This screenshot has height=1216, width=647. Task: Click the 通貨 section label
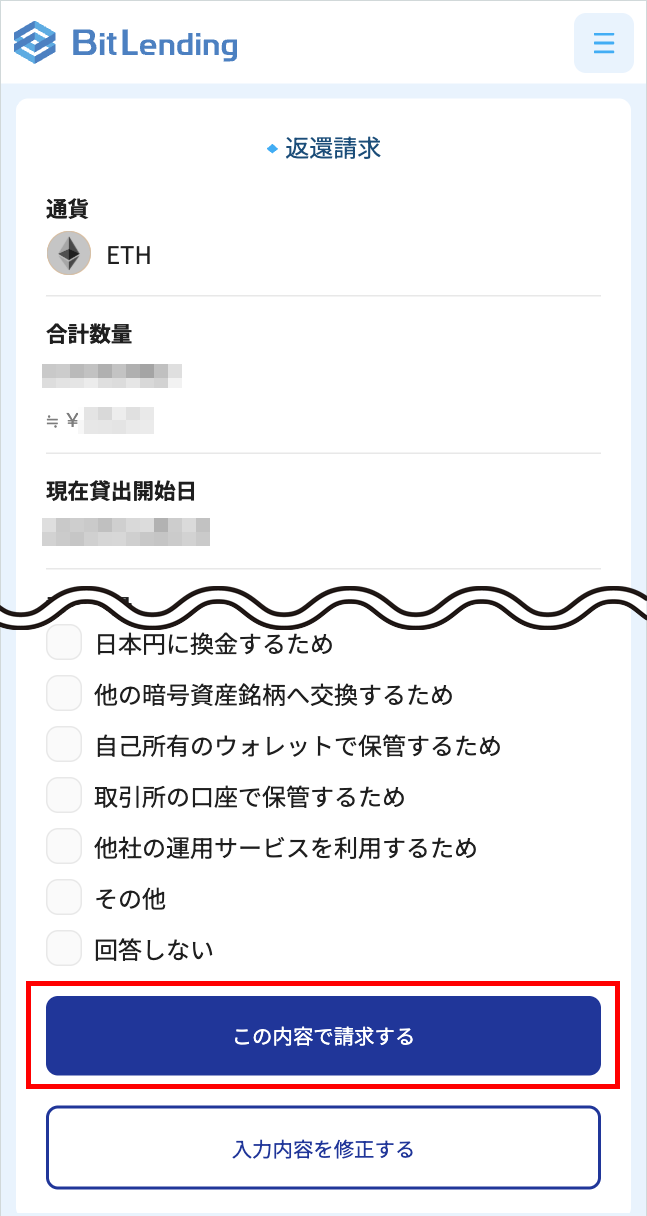pos(67,208)
